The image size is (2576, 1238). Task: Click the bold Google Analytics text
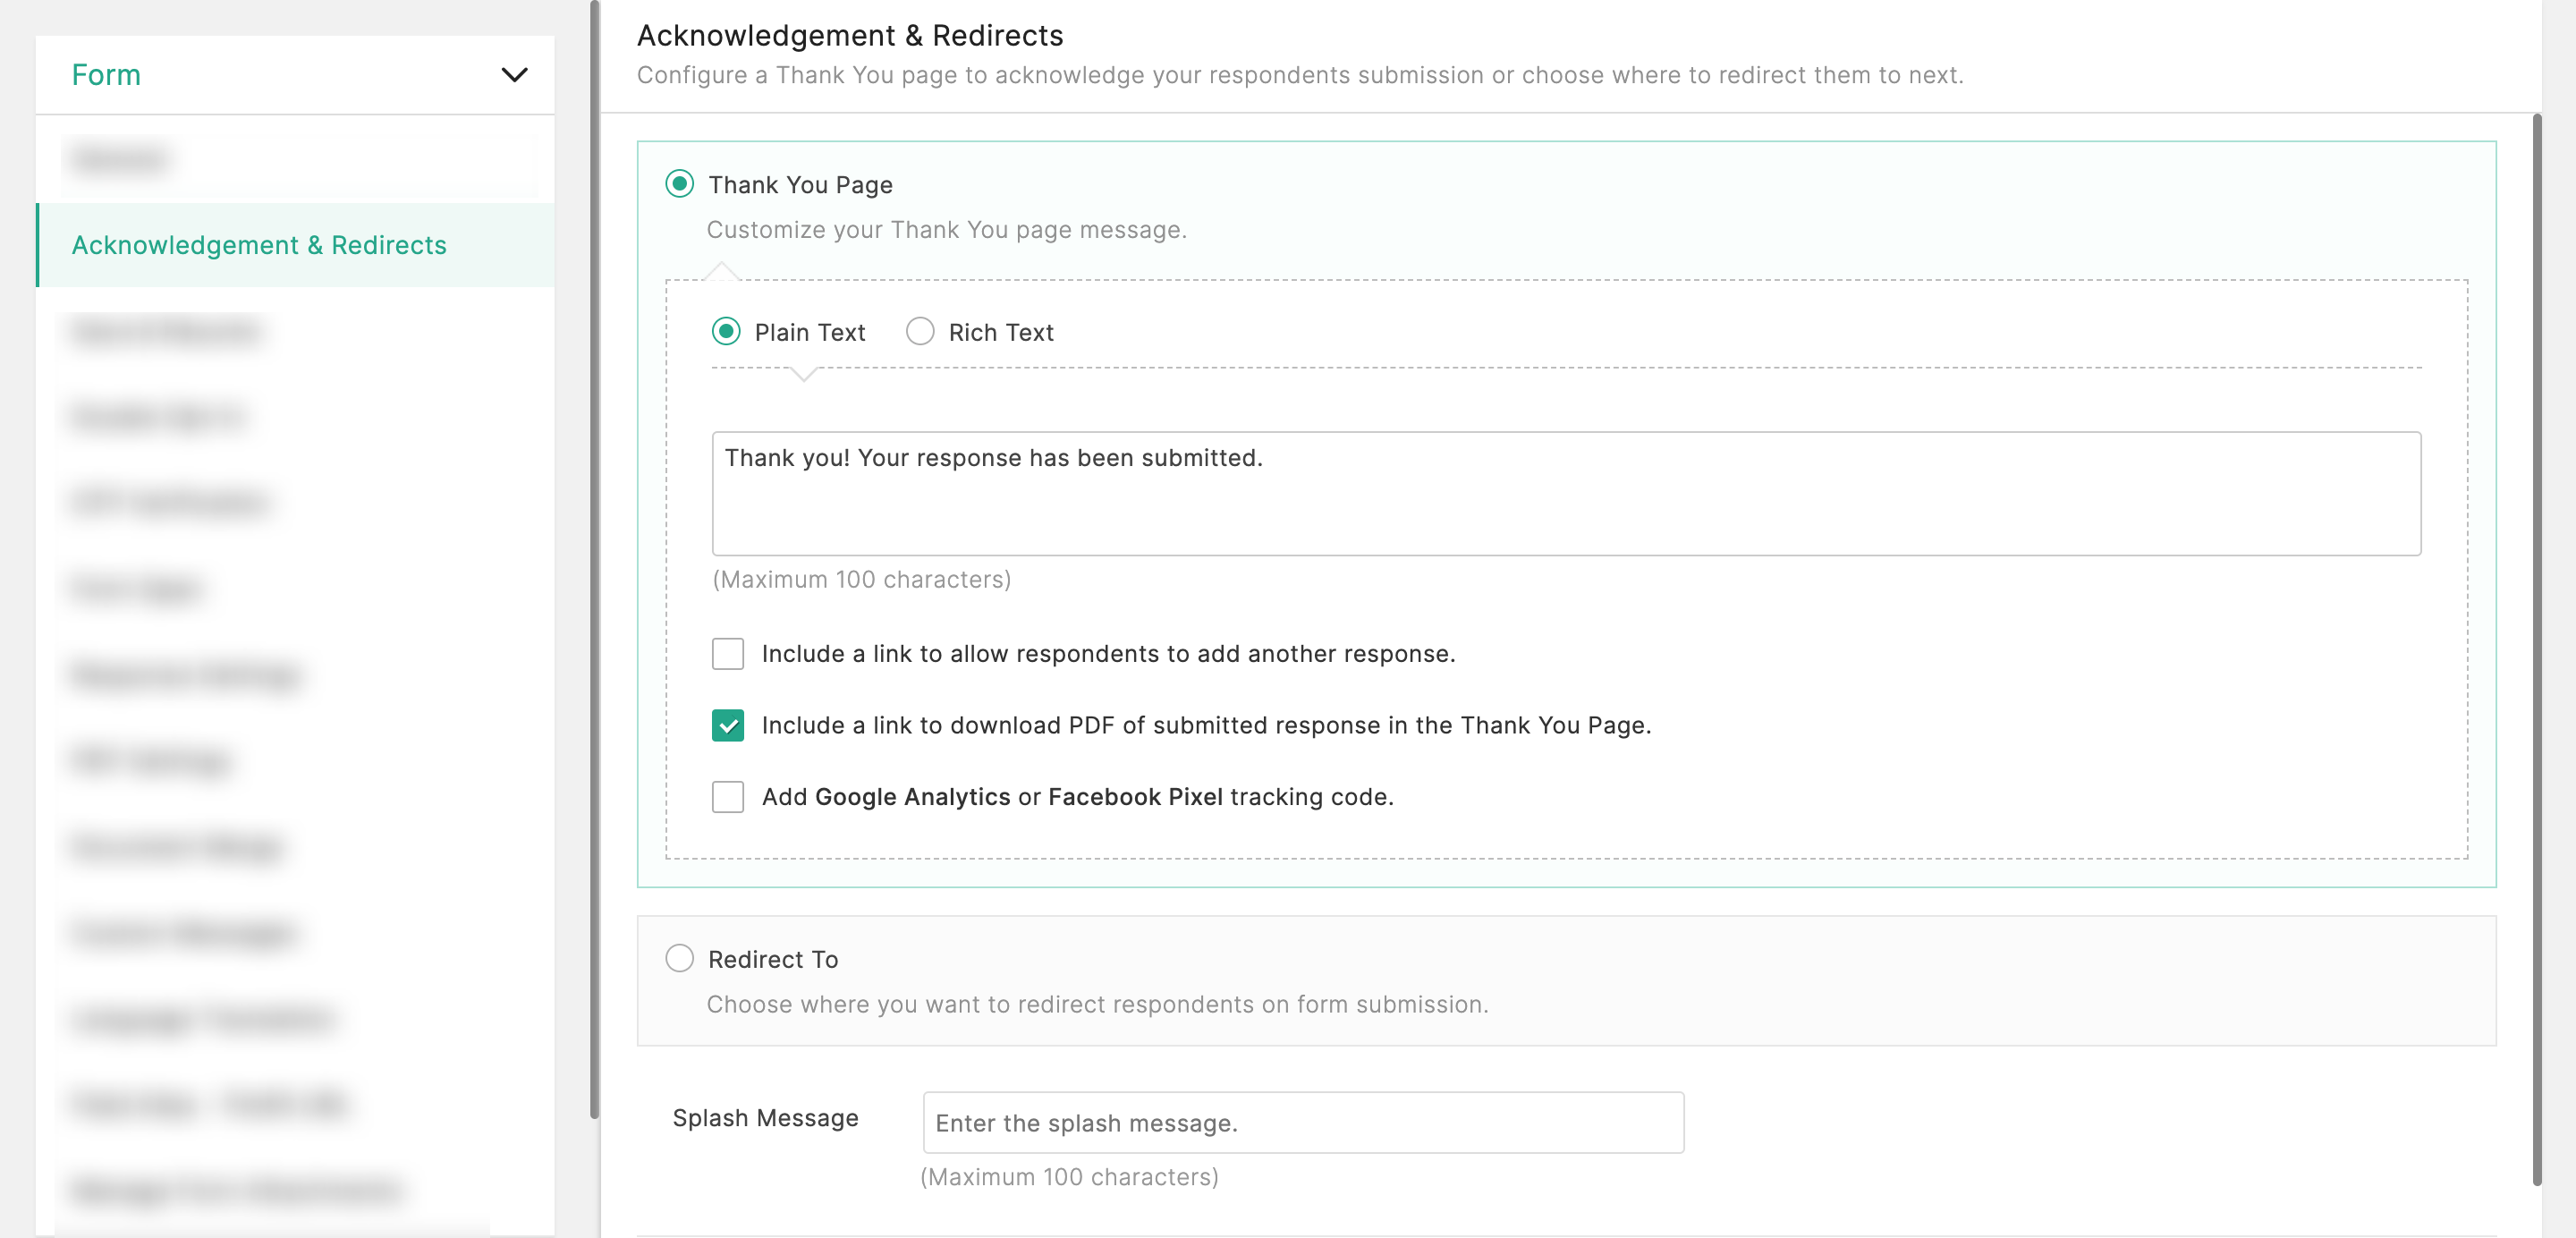(x=912, y=797)
